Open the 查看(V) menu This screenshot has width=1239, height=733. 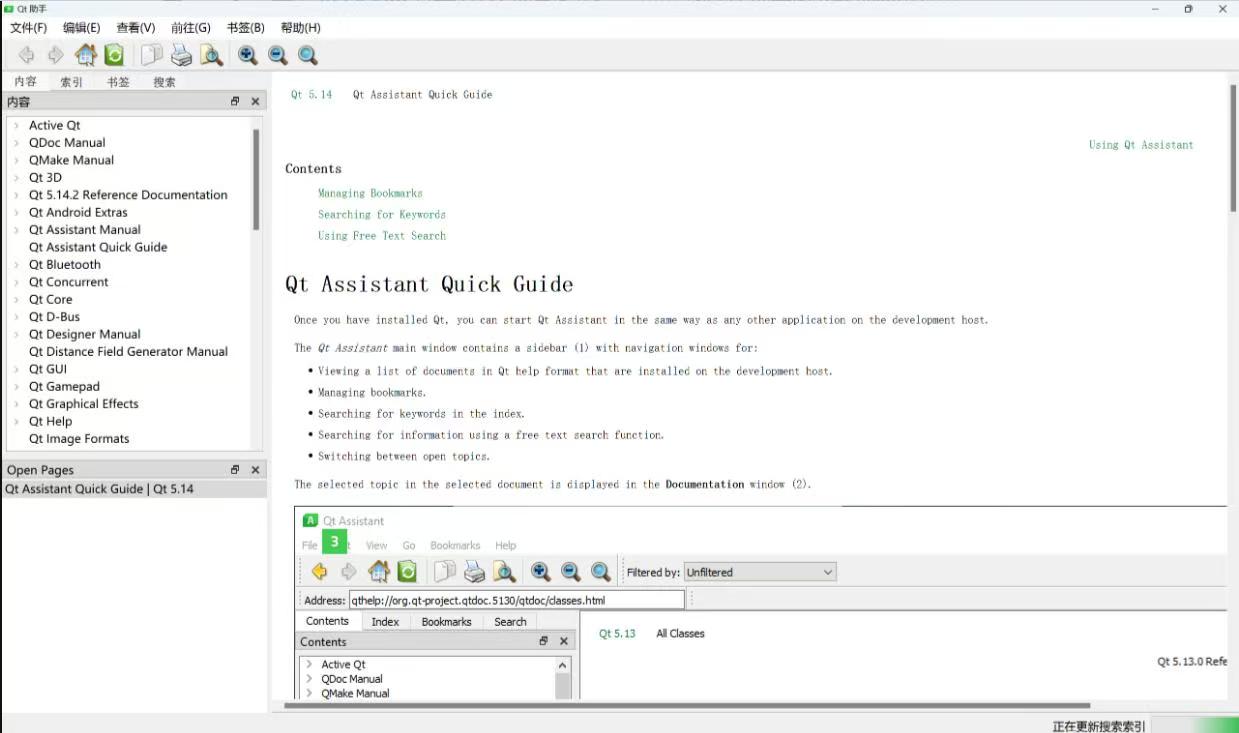136,28
